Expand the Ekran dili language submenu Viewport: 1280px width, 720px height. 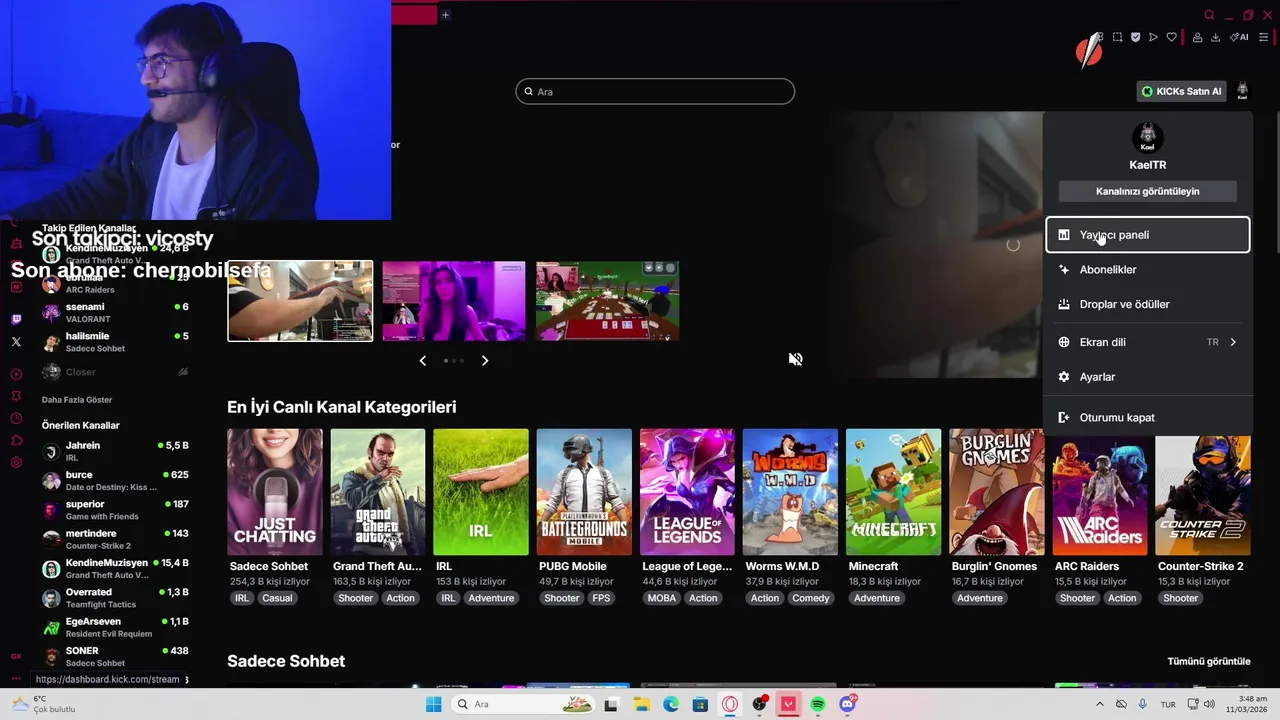point(1148,342)
